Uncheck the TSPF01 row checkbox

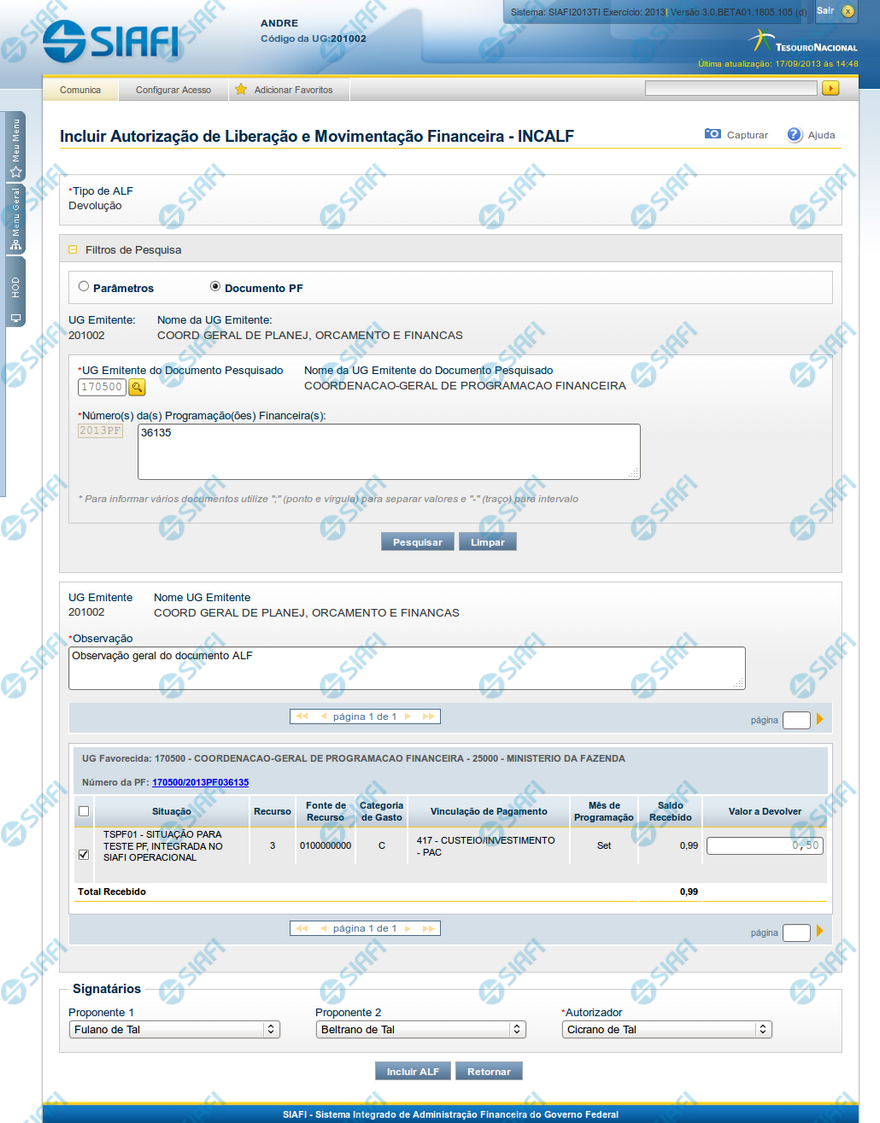(84, 855)
